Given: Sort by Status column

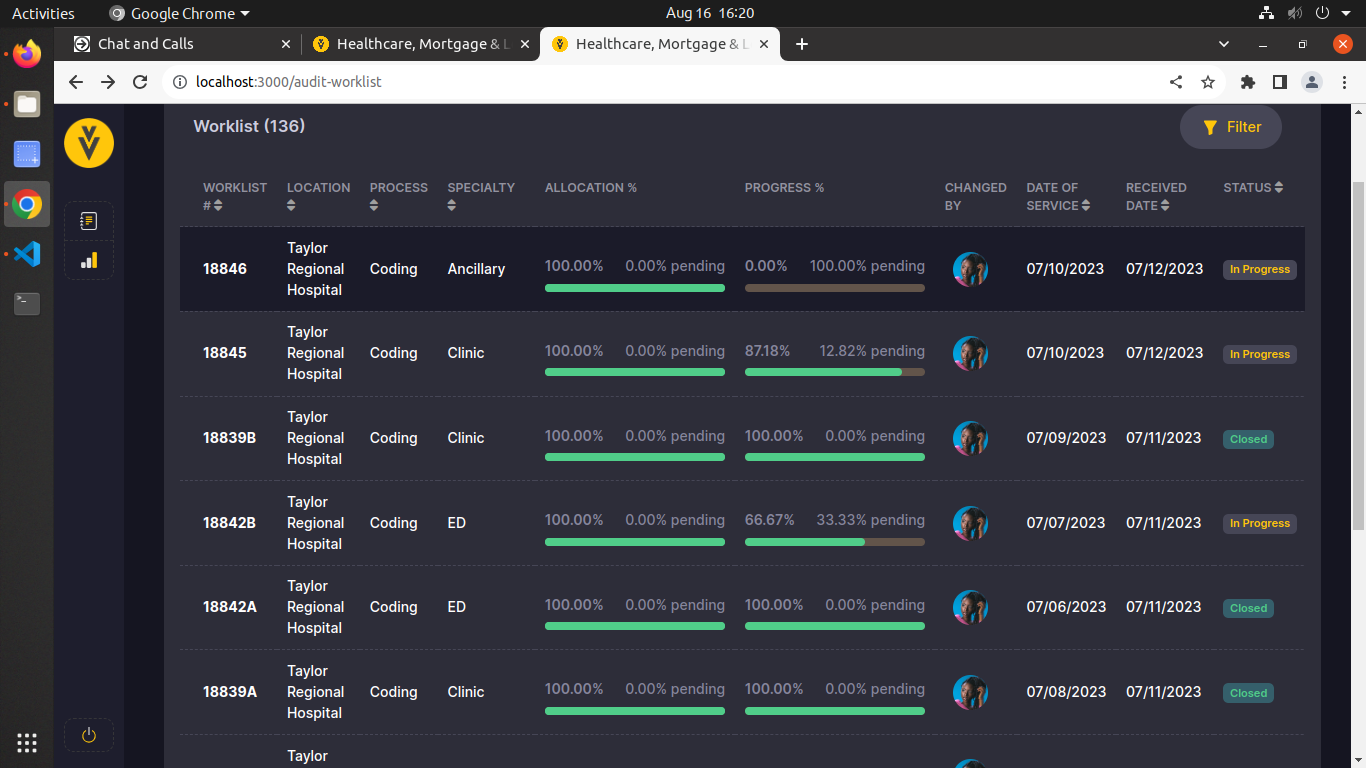Looking at the screenshot, I should point(1278,188).
